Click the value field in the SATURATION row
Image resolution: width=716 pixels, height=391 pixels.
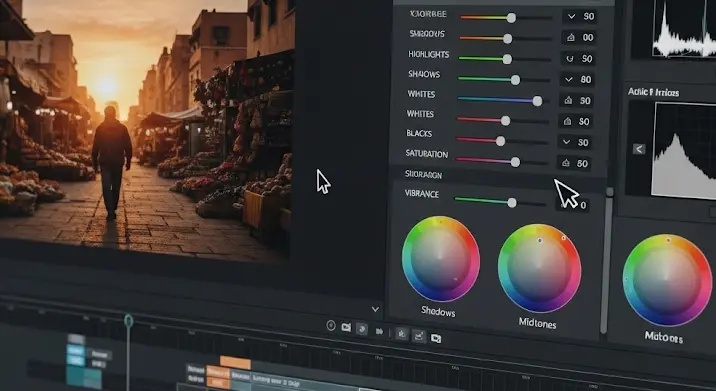pos(574,163)
